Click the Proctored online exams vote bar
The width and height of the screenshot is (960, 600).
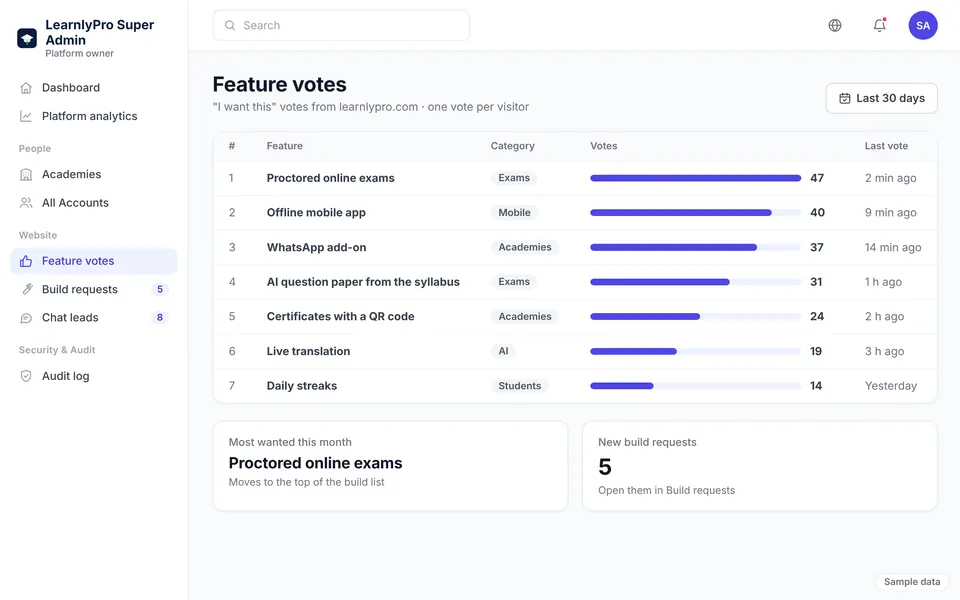click(x=696, y=178)
